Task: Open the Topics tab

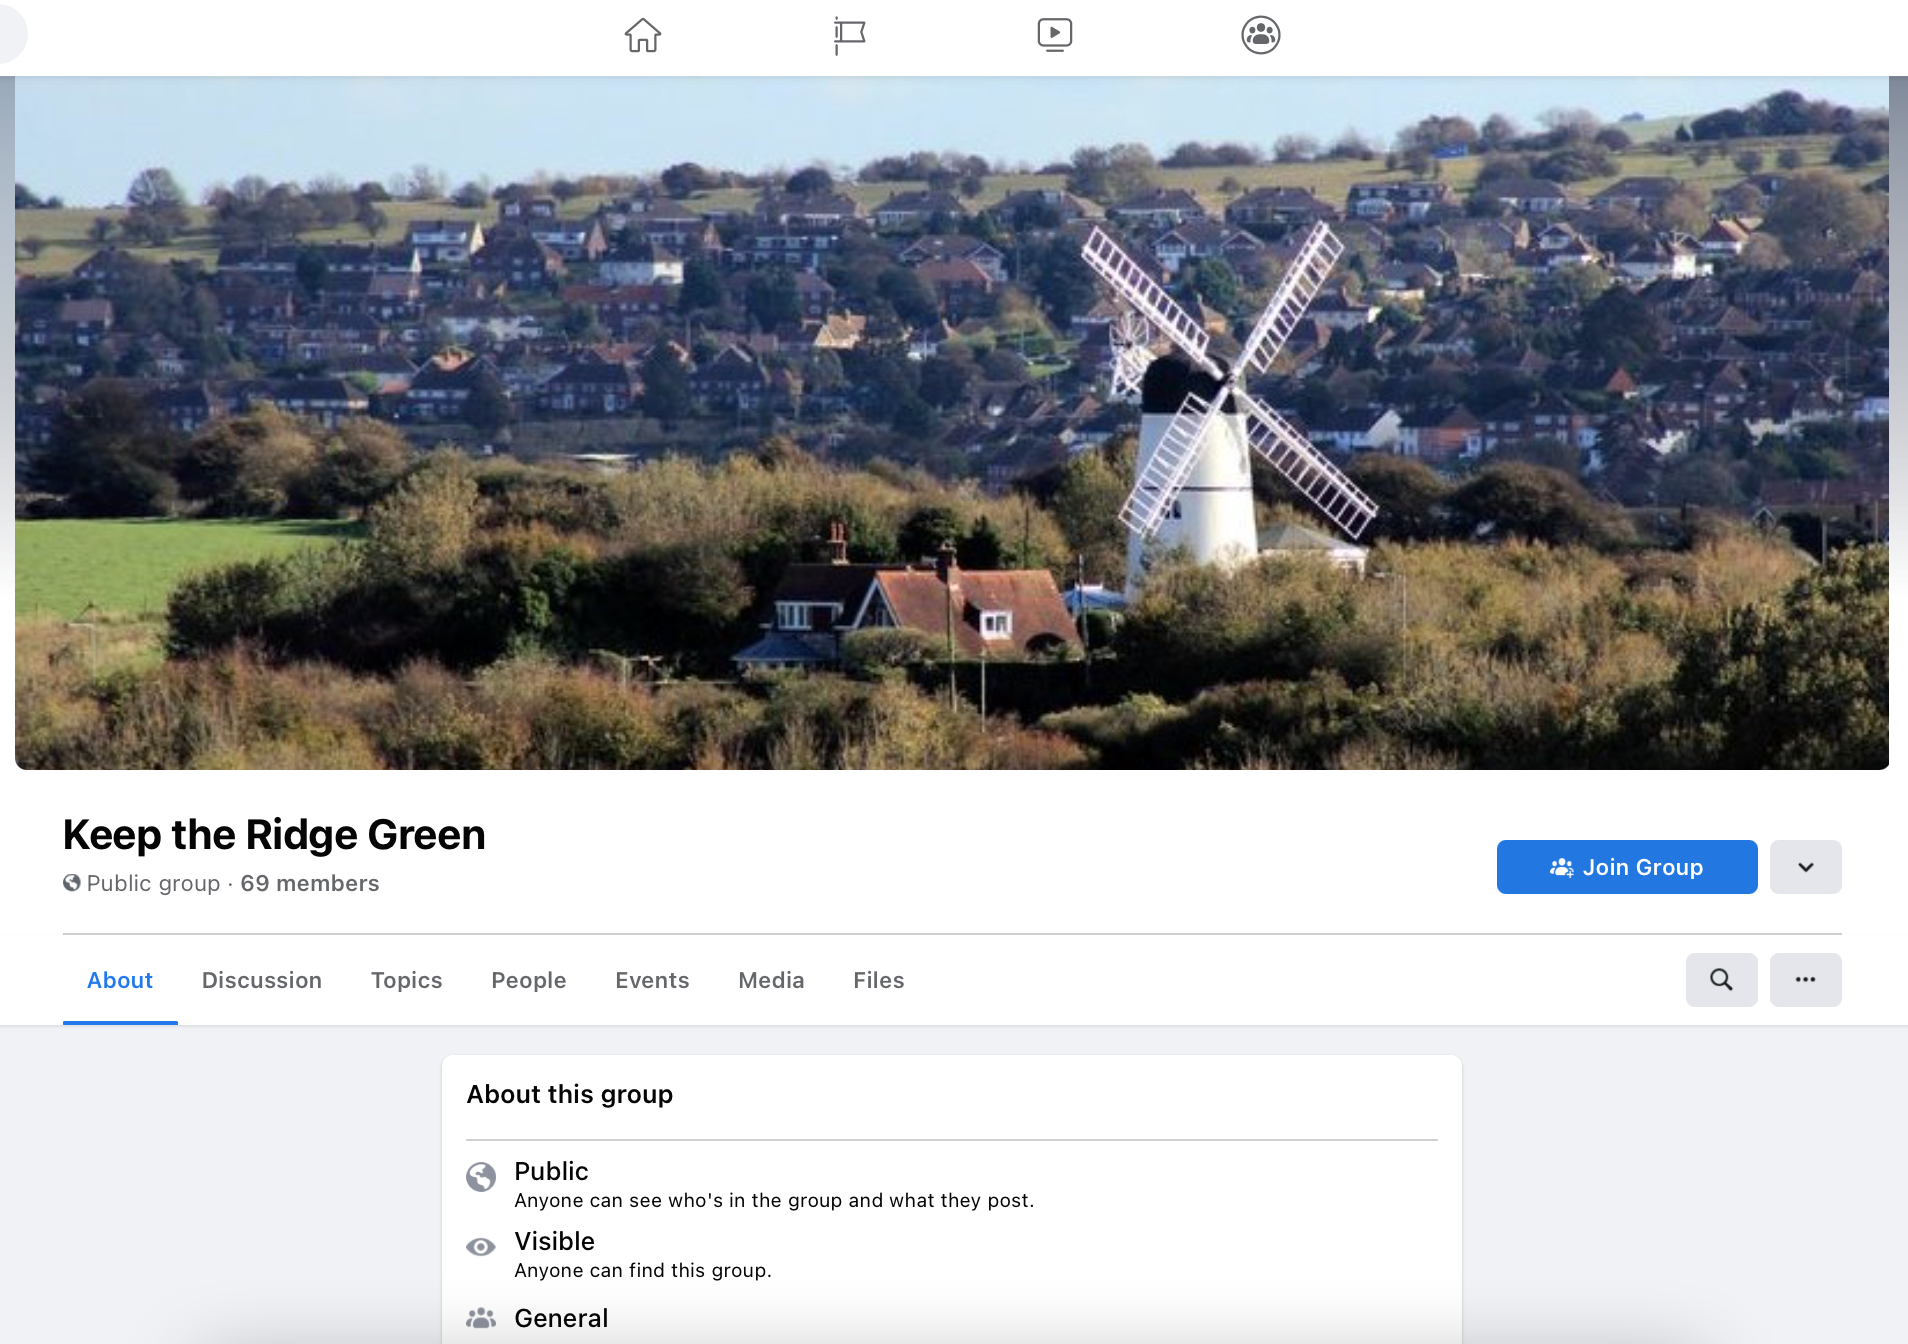Action: click(407, 980)
